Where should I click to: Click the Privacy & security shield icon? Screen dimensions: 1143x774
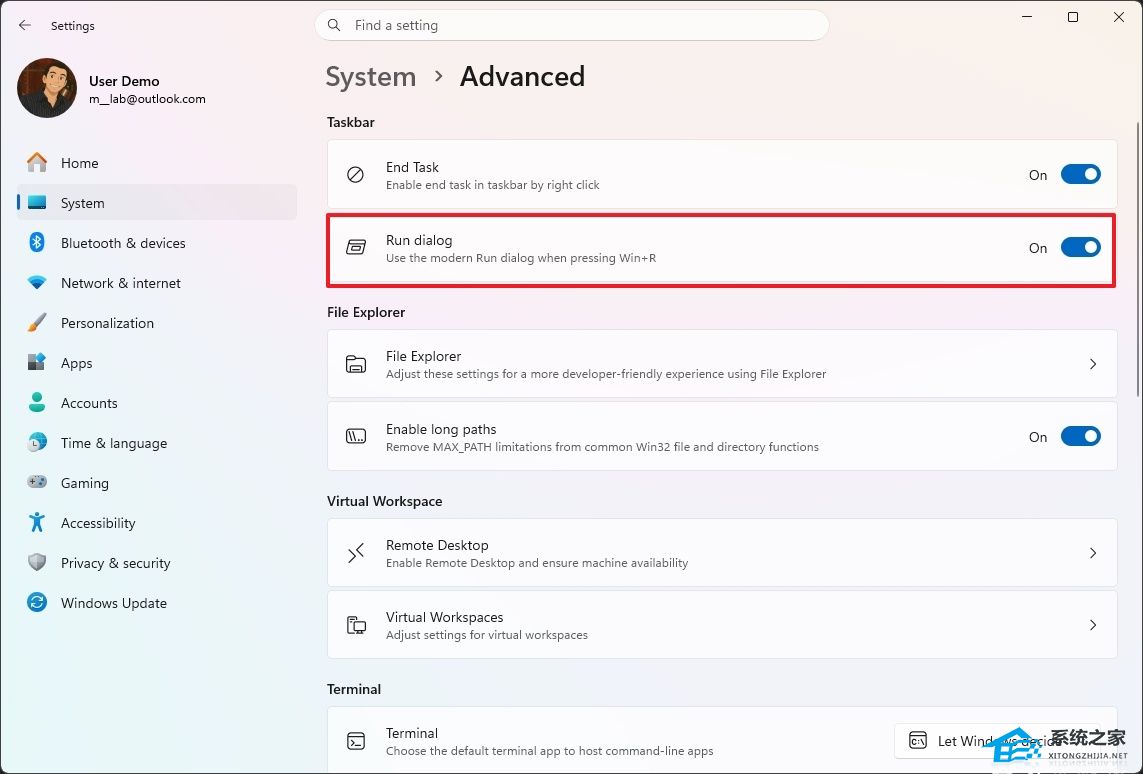[37, 563]
